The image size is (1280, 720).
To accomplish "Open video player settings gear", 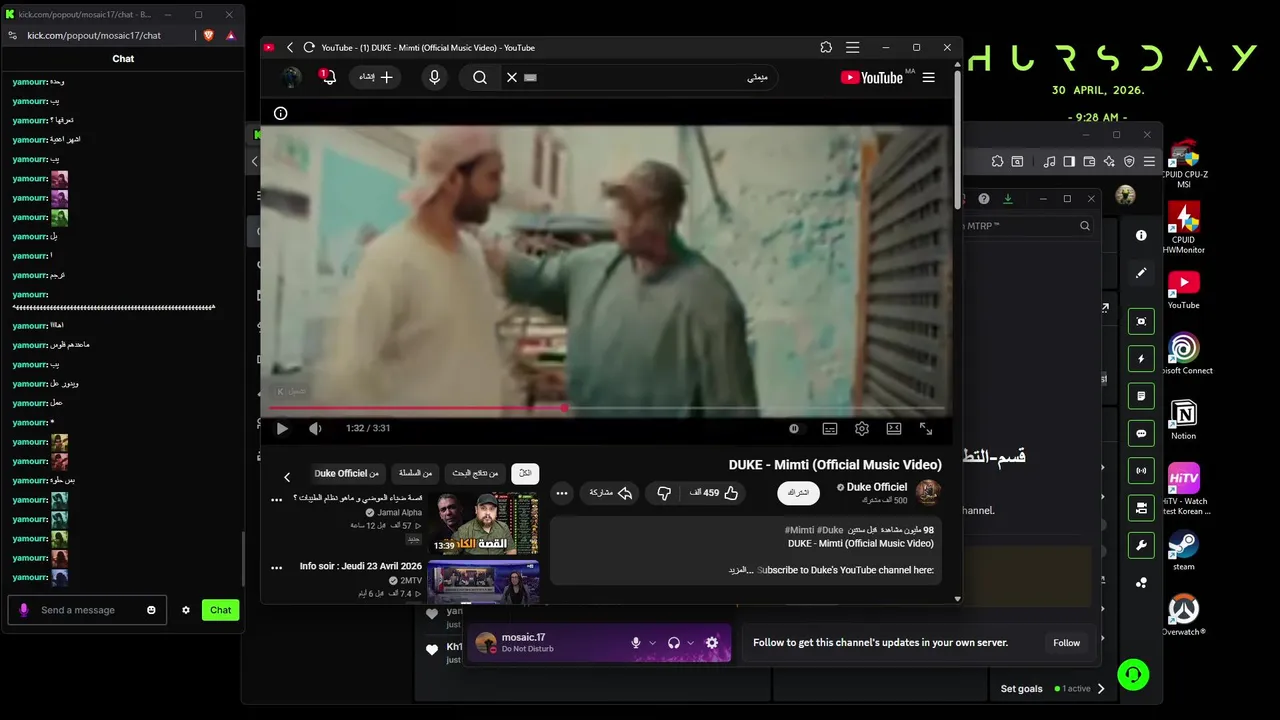I will pos(862,429).
